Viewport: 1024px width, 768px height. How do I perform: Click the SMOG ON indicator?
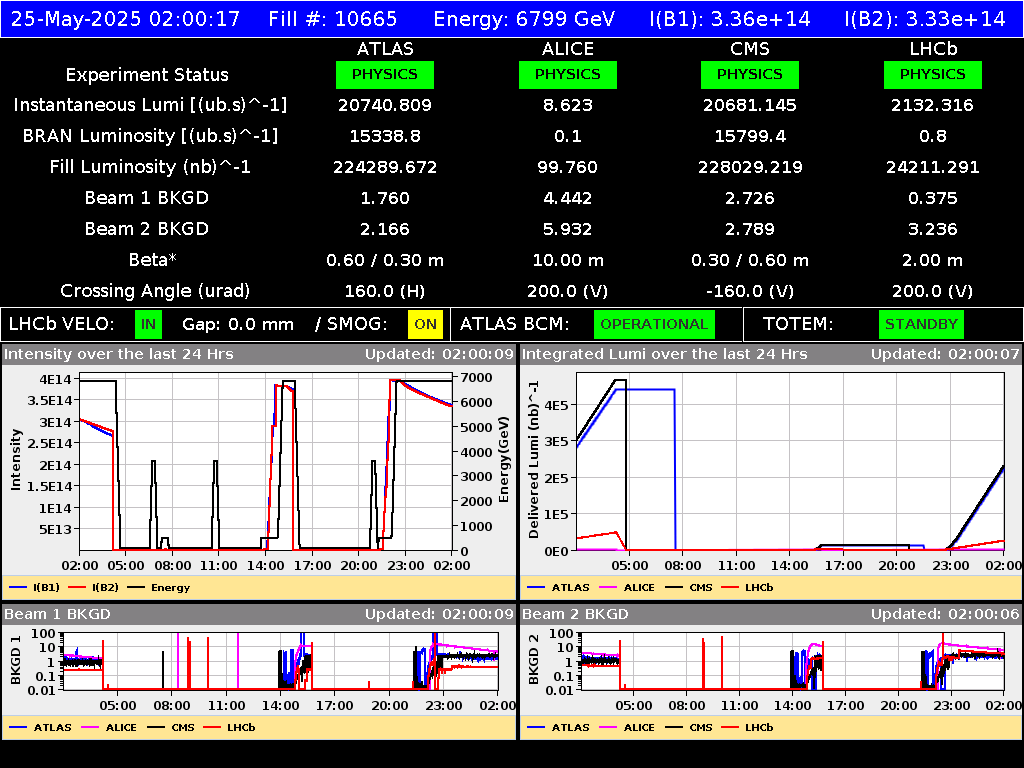[425, 324]
